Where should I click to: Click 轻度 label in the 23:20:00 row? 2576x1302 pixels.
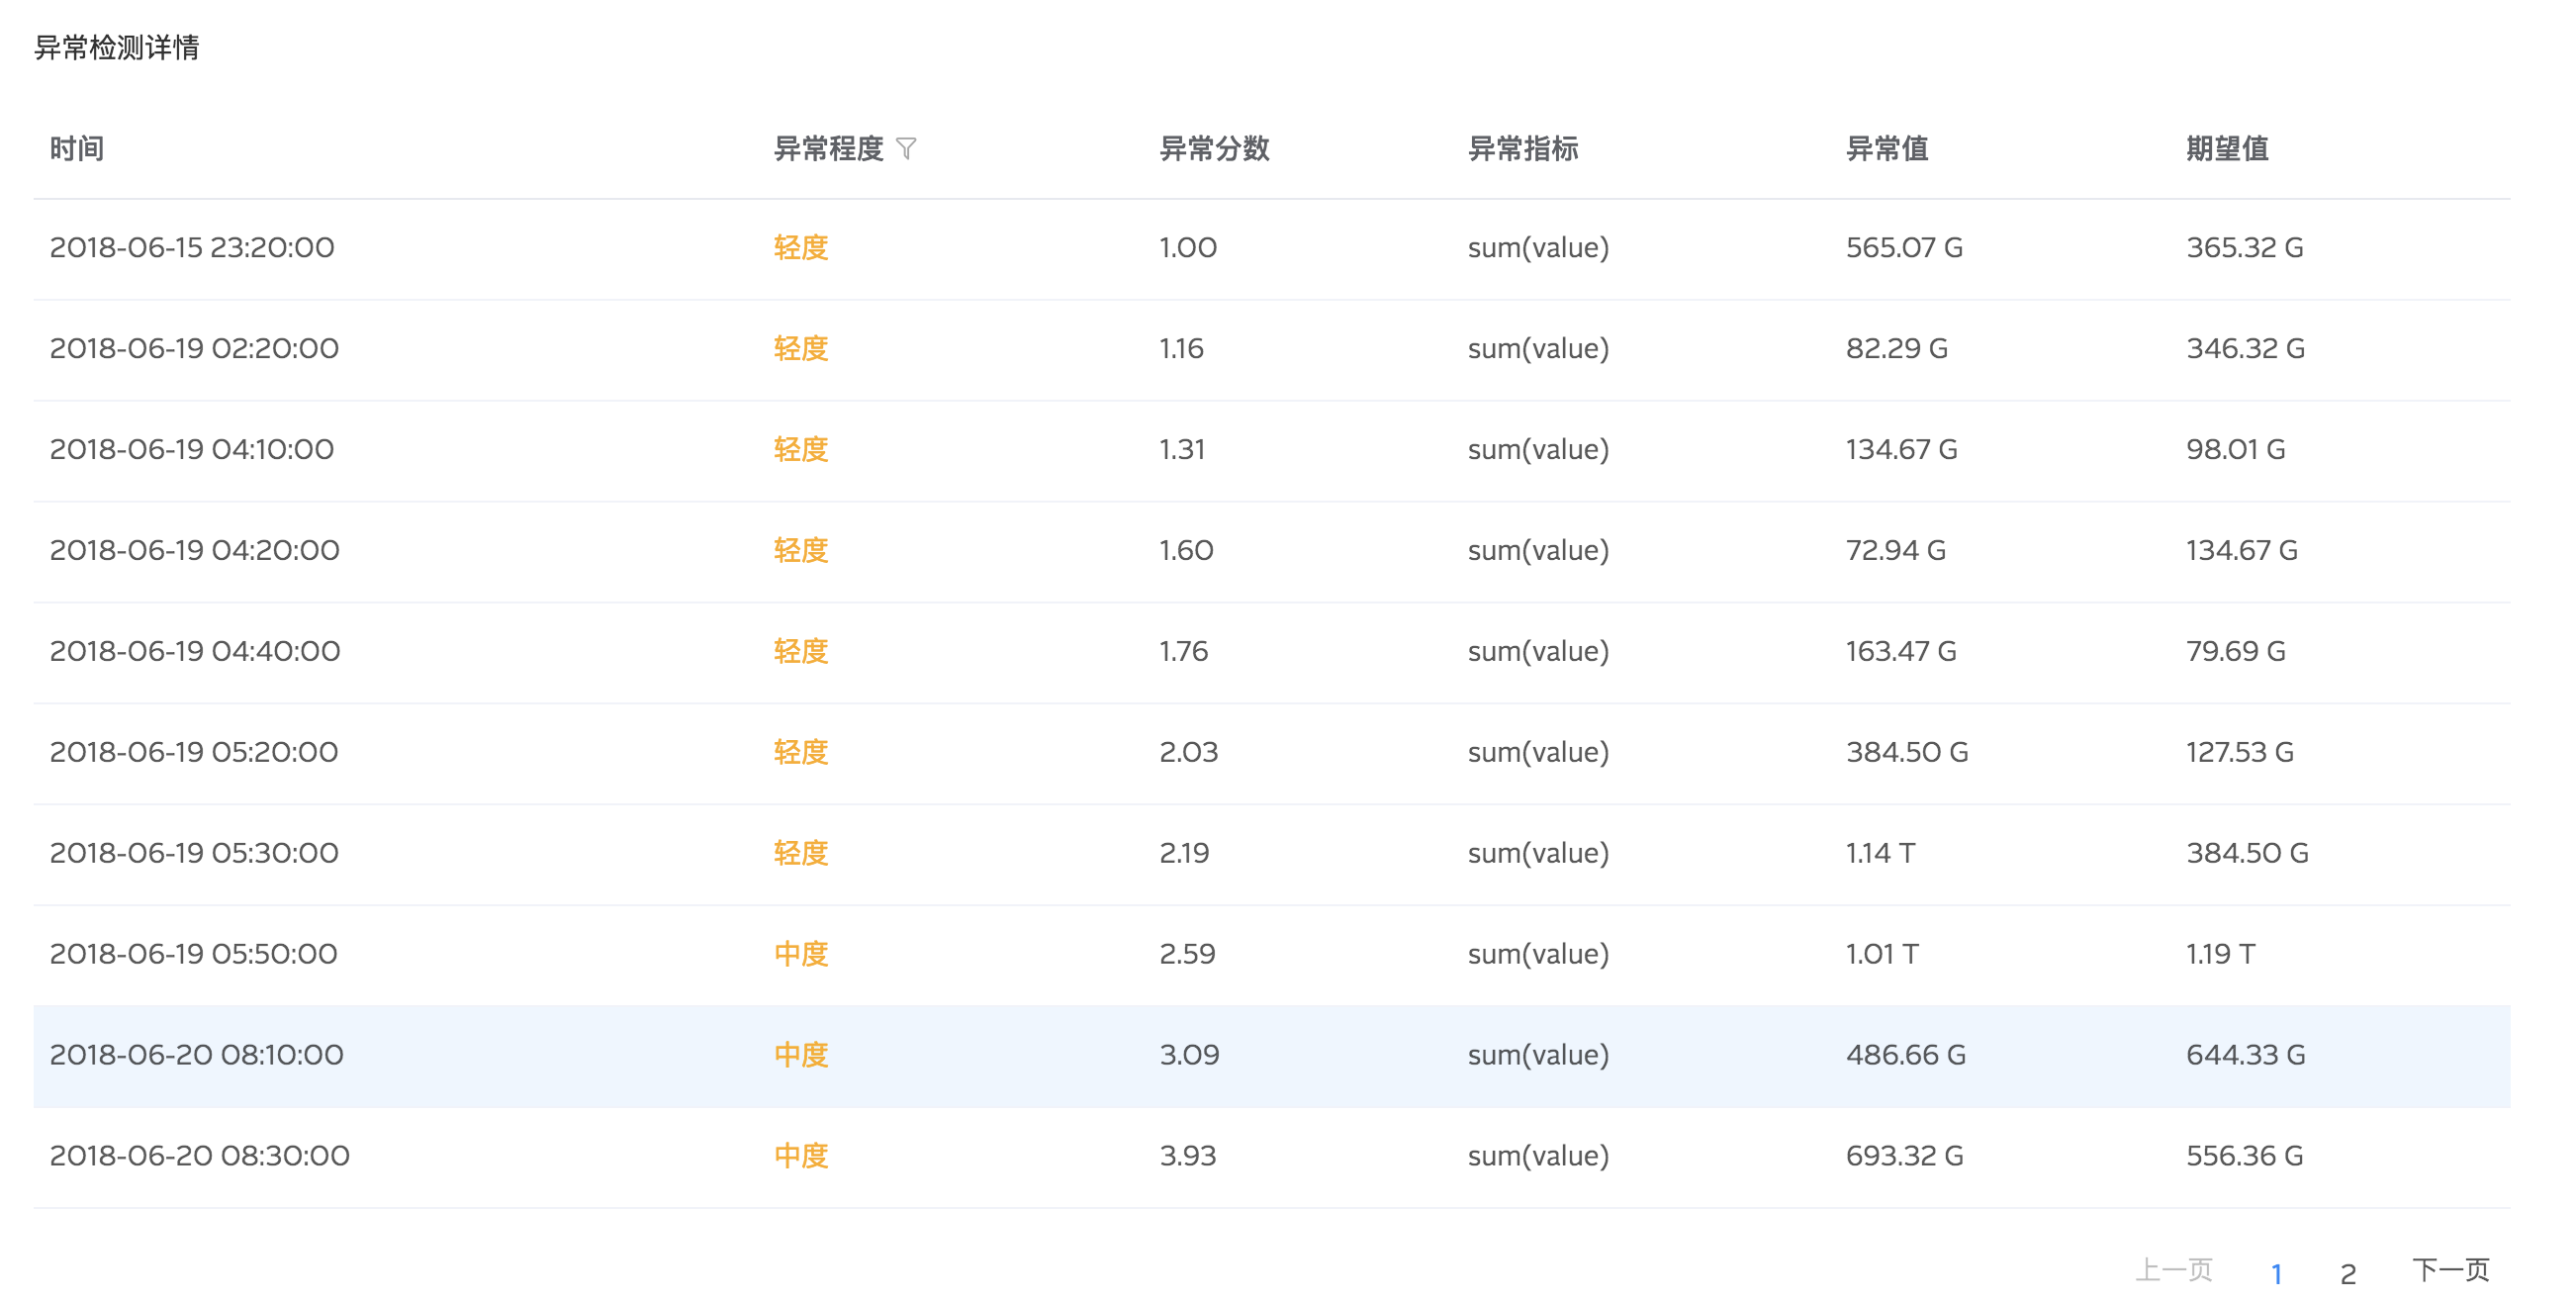pos(801,247)
